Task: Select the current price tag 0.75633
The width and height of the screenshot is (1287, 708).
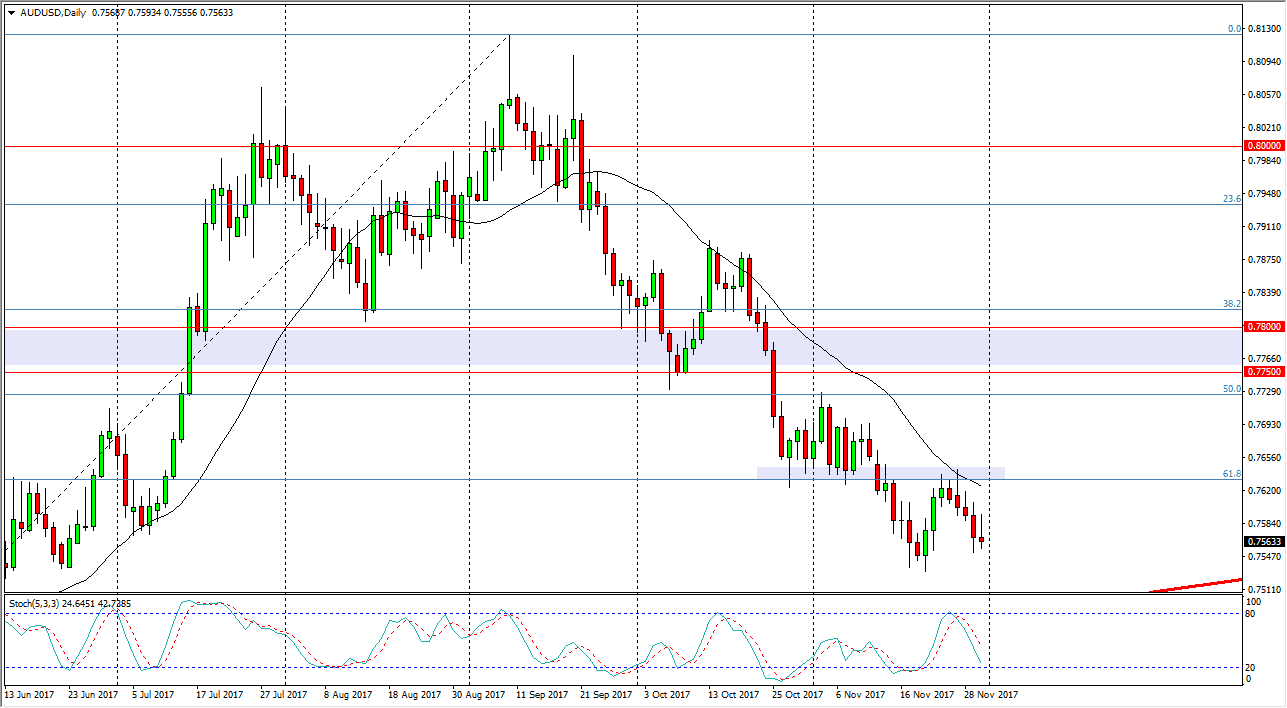Action: (x=1263, y=539)
